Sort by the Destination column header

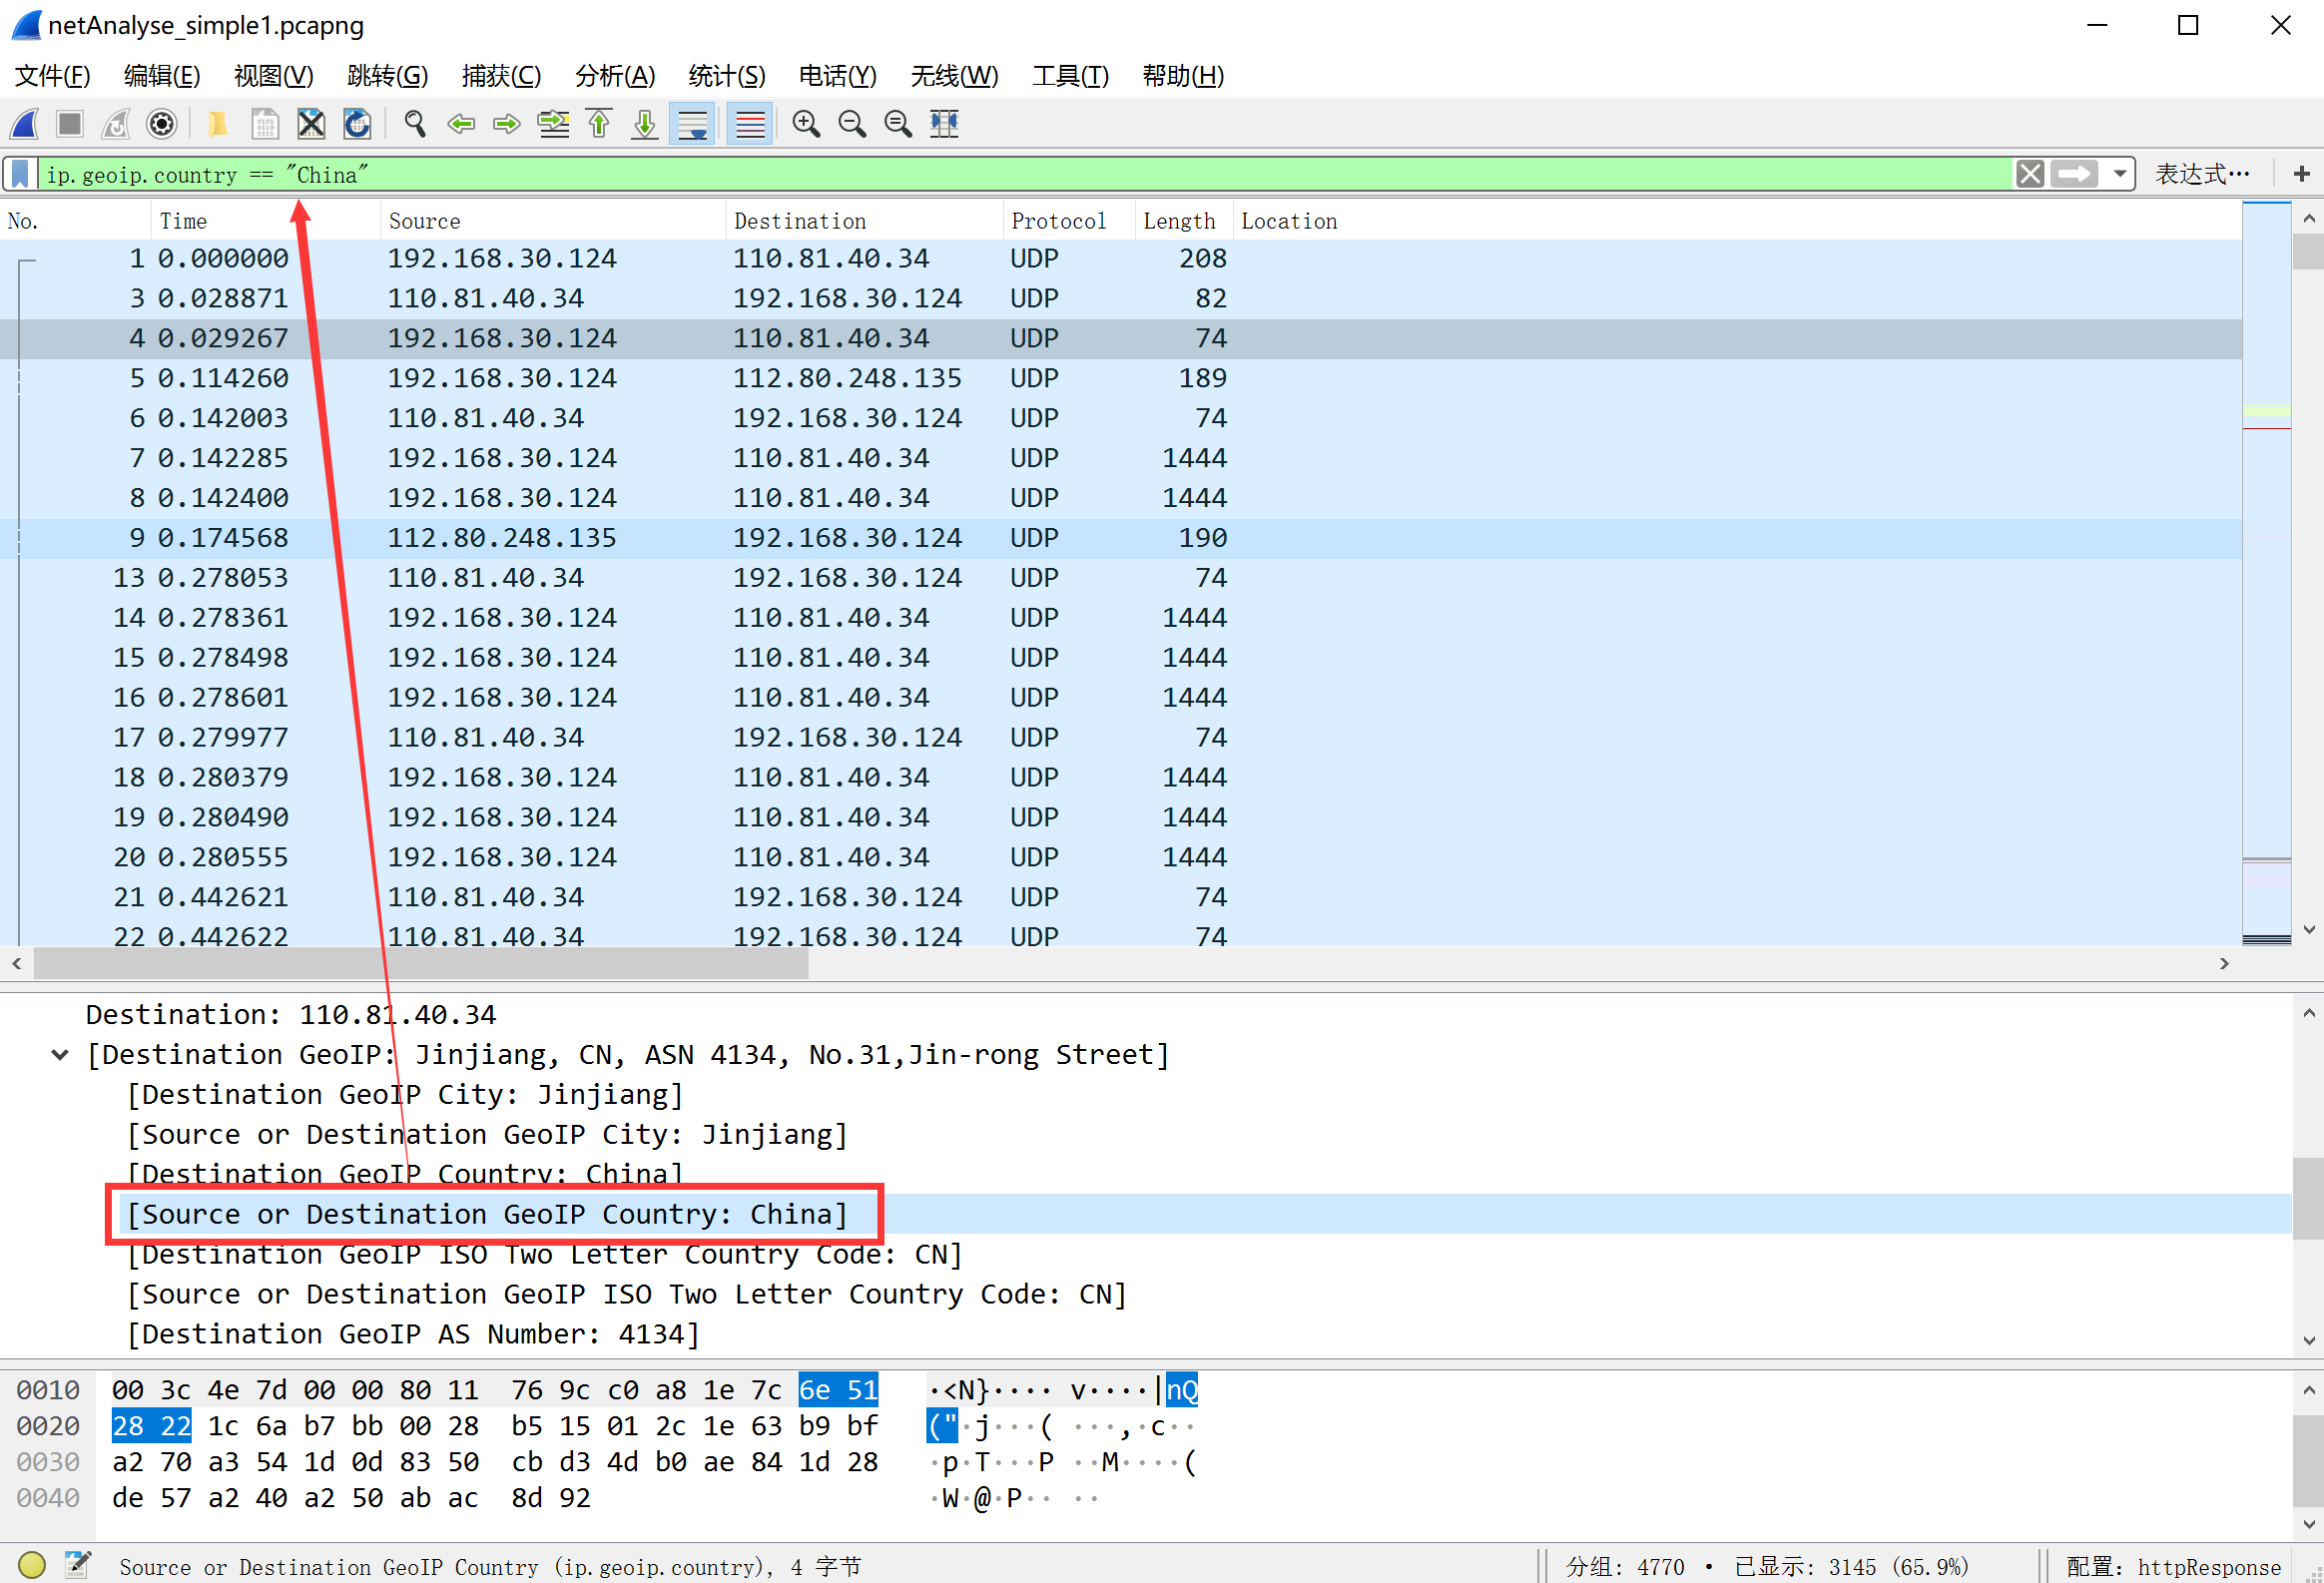click(x=863, y=221)
